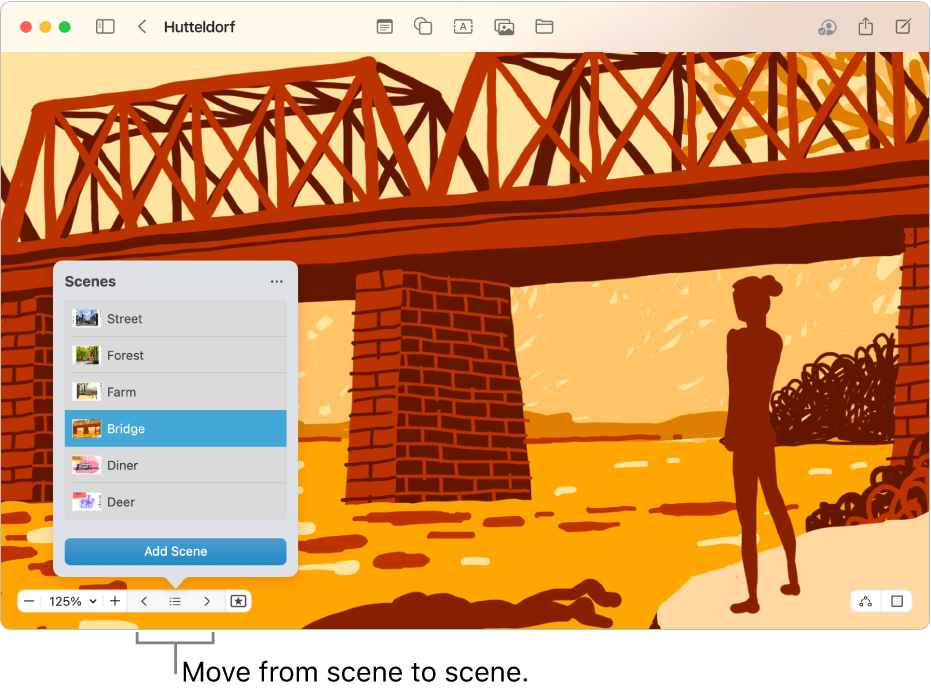Open the Share menu

(864, 27)
